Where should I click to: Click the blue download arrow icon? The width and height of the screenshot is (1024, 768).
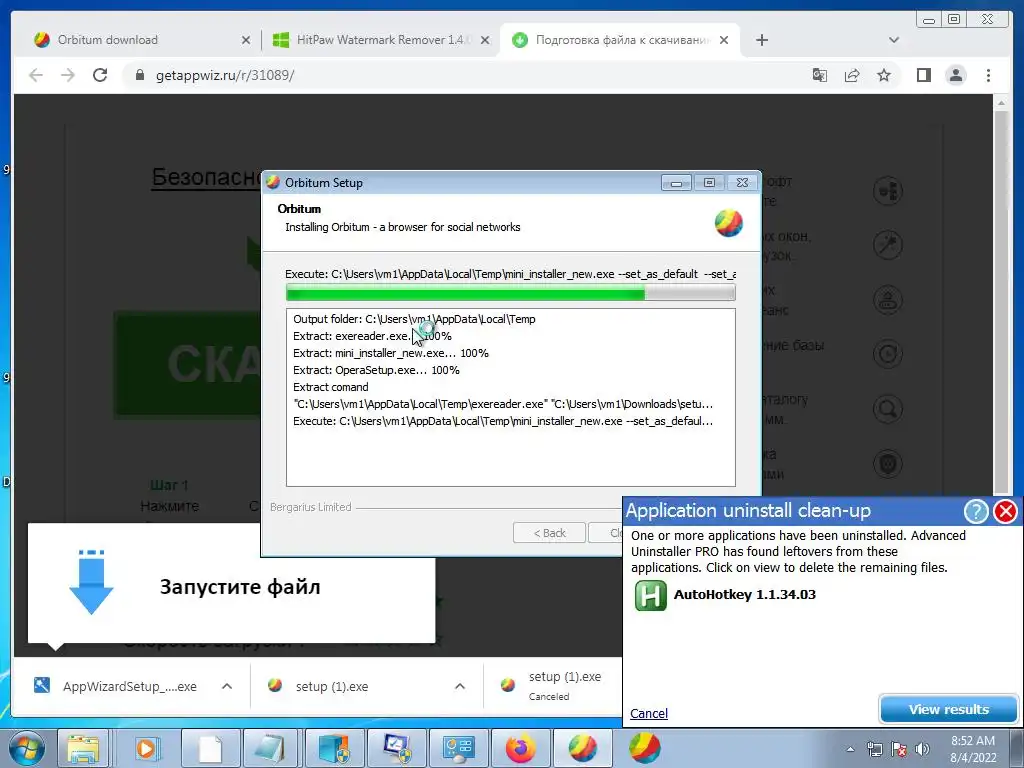[x=91, y=582]
